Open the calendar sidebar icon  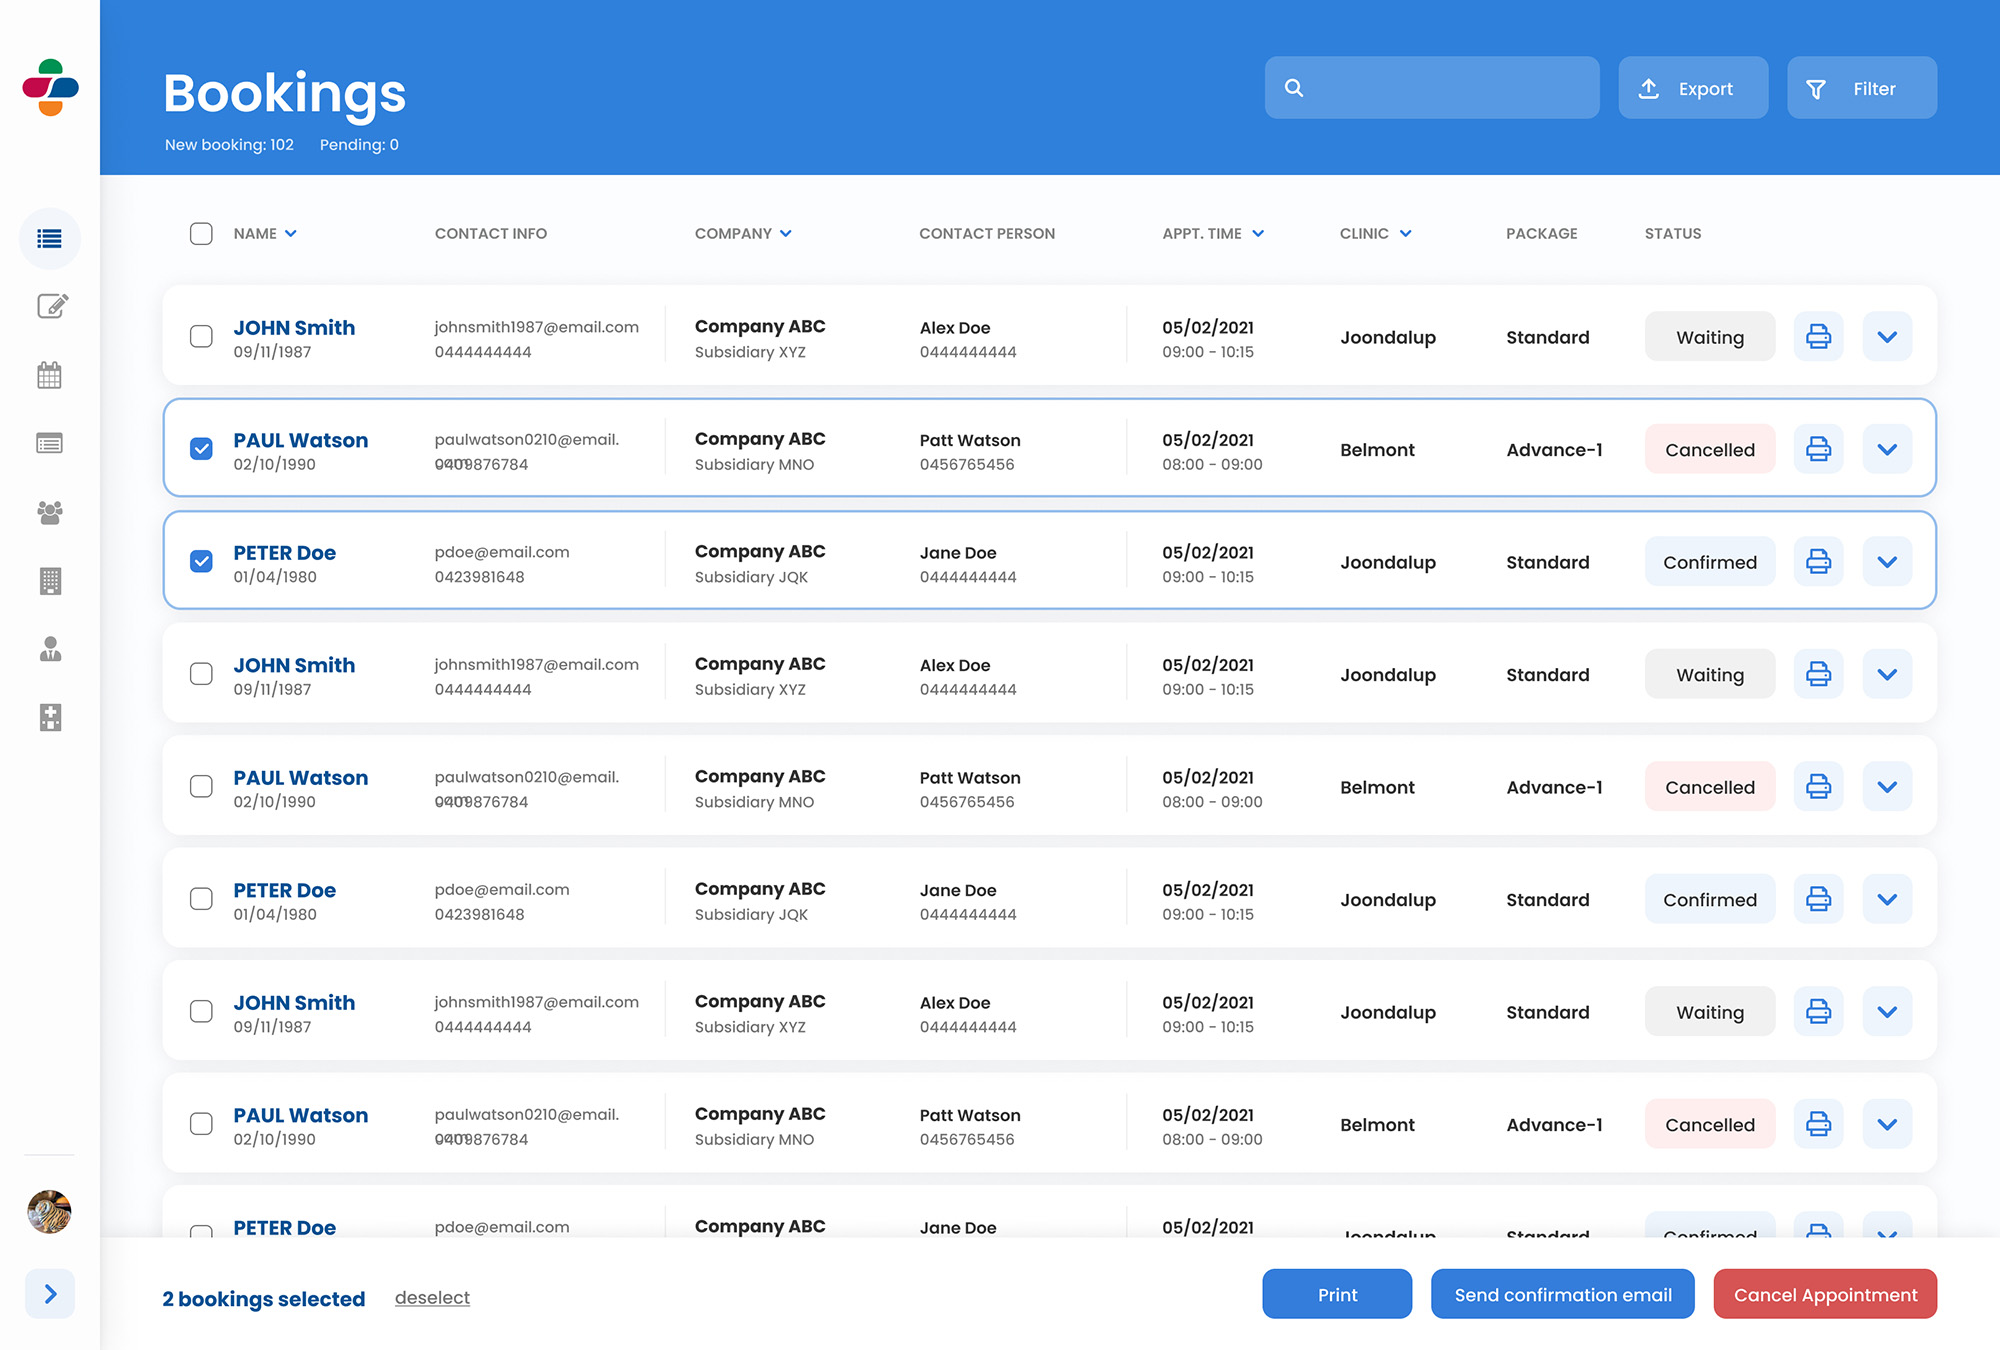[50, 376]
